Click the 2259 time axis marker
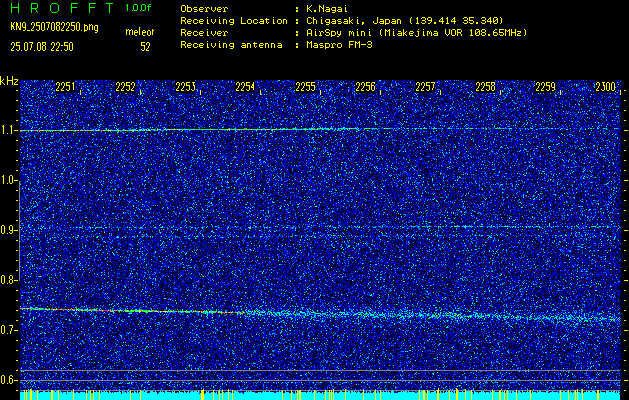This screenshot has height=400, width=629. click(546, 87)
